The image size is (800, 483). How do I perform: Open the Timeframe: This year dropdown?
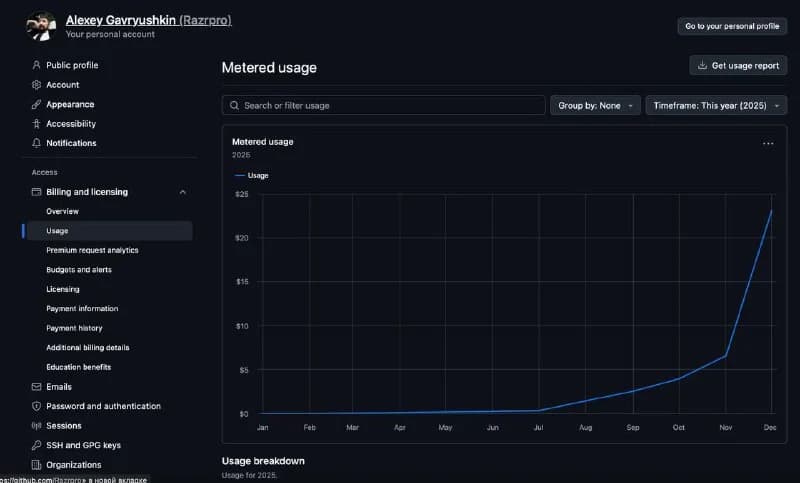point(716,106)
